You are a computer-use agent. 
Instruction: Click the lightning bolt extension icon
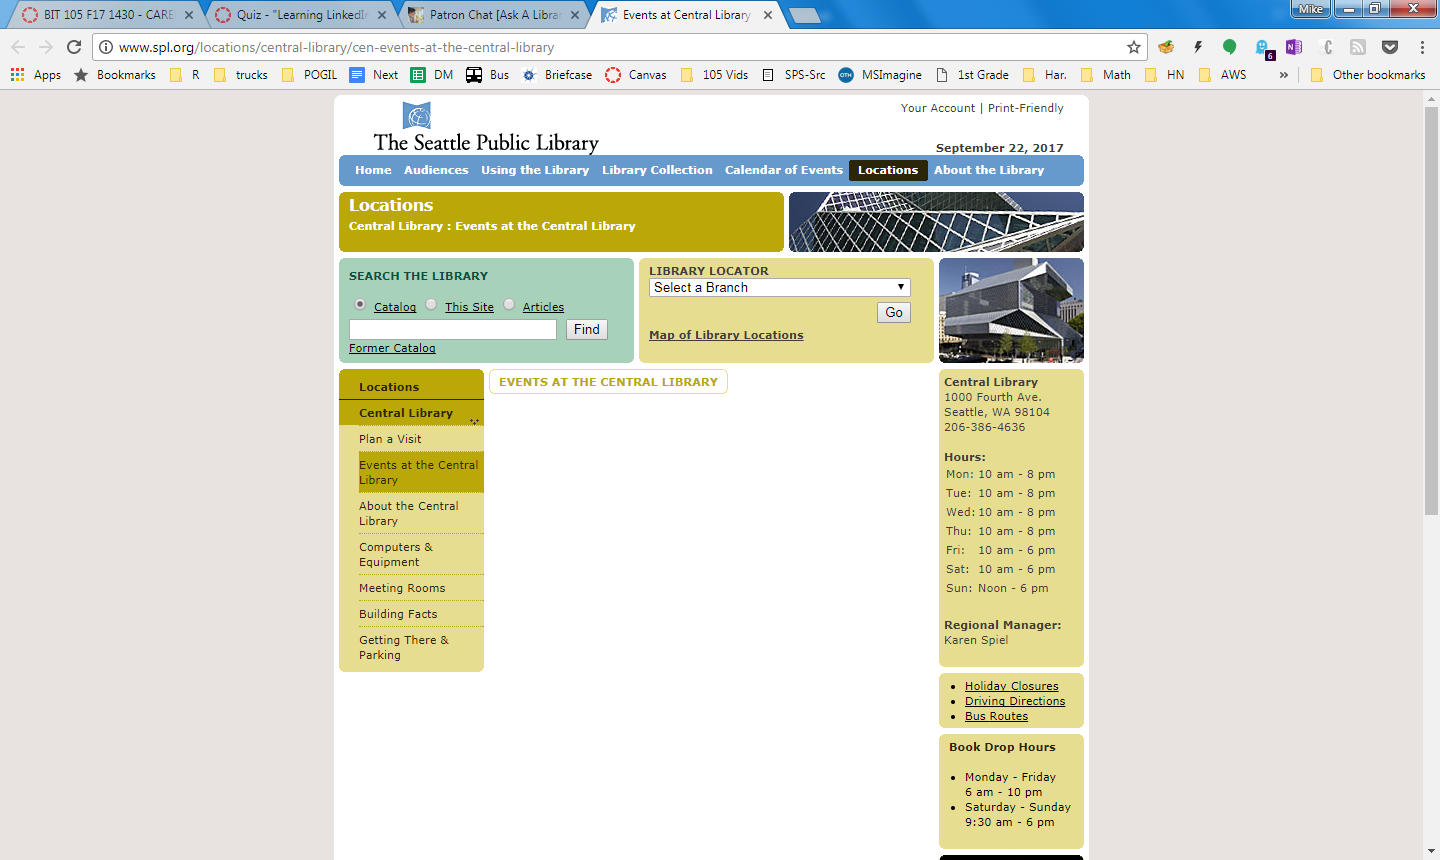click(x=1198, y=47)
